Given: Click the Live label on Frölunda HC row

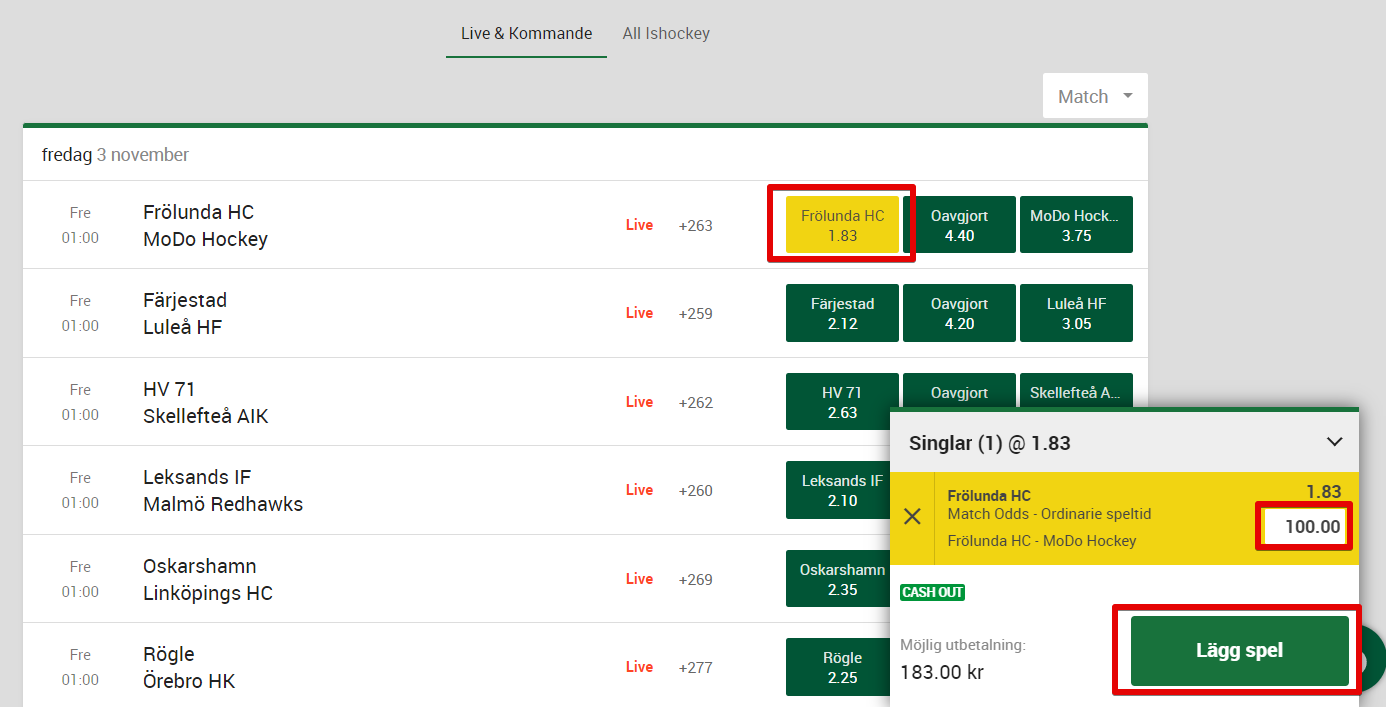Looking at the screenshot, I should [639, 225].
